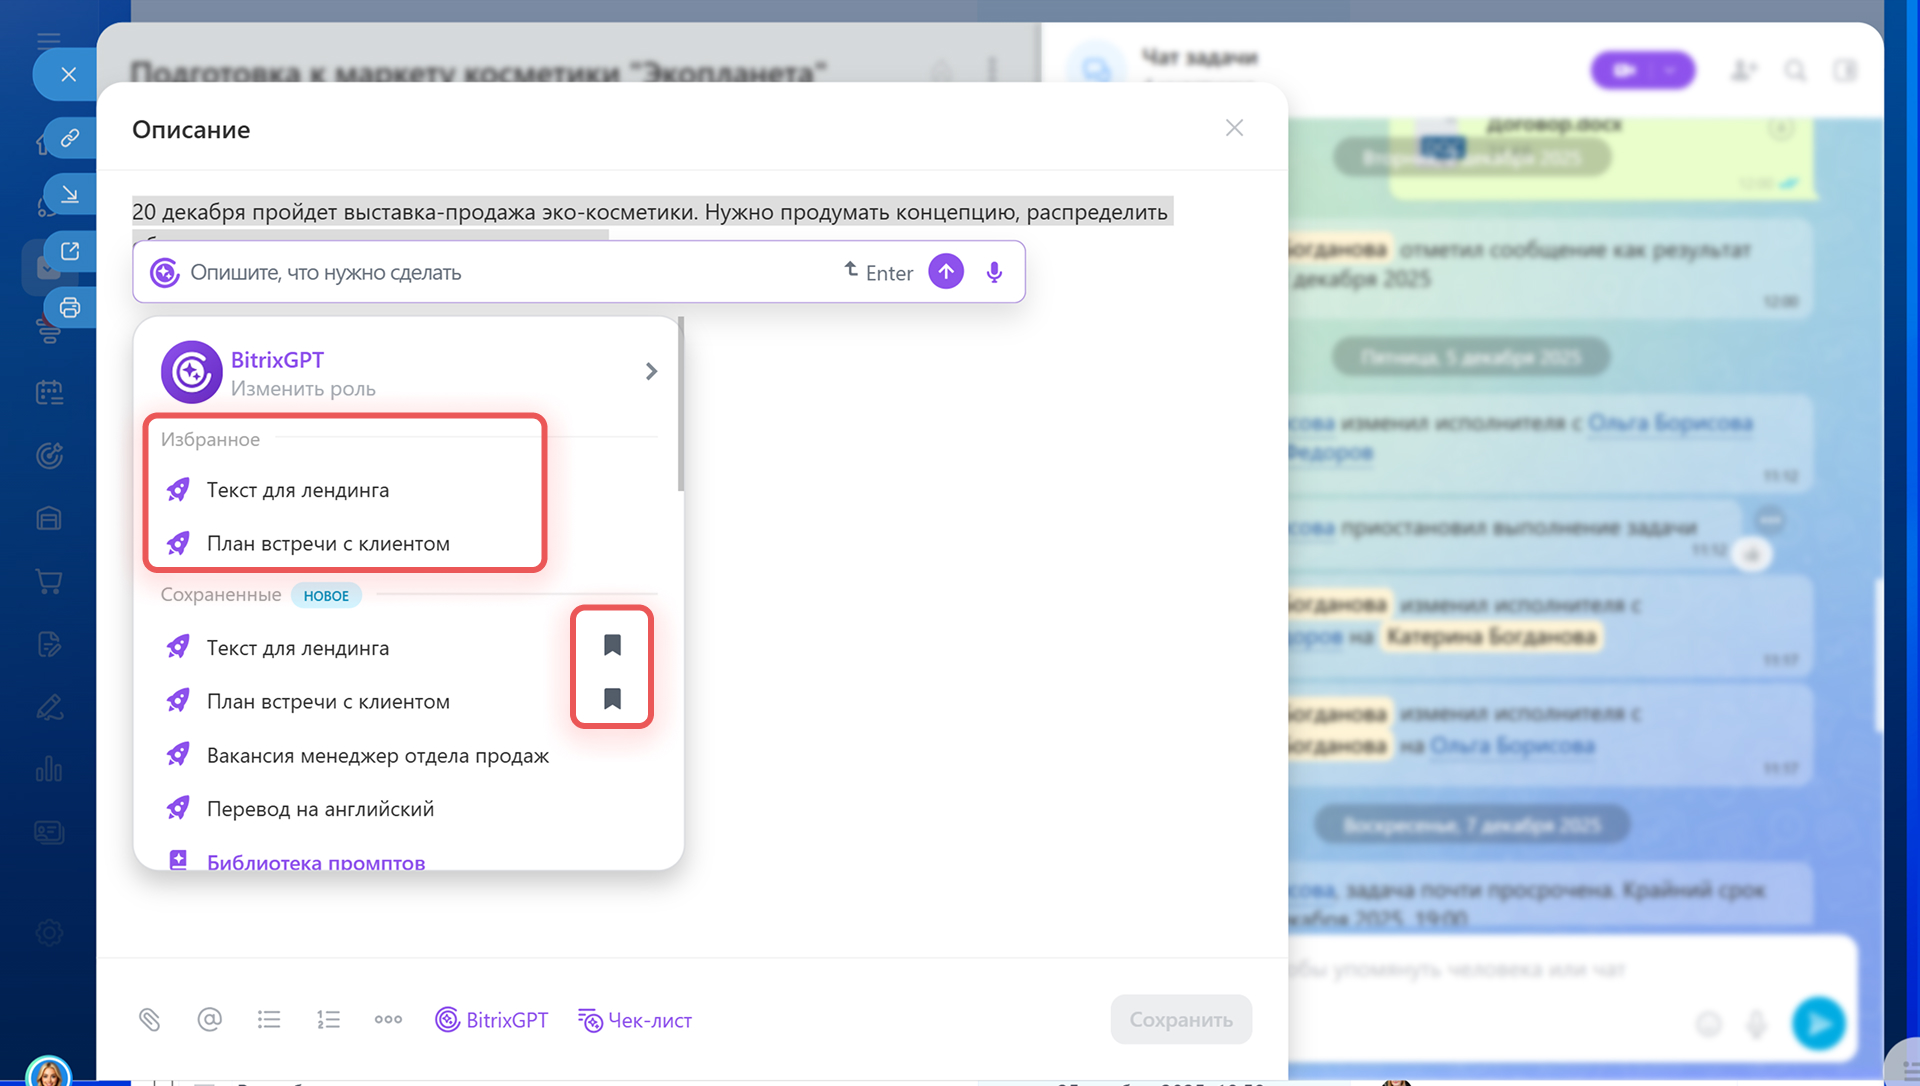Open the 'Библиотека промптов' link
The image size is (1920, 1086).
pyautogui.click(x=315, y=862)
